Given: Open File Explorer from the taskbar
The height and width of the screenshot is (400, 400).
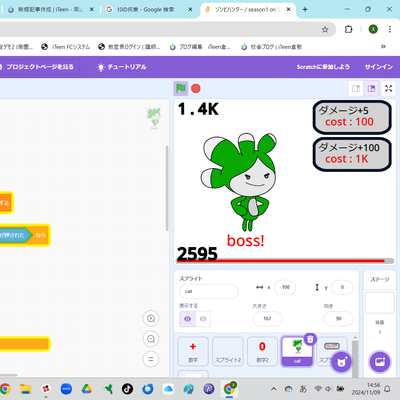Looking at the screenshot, I should [25, 389].
